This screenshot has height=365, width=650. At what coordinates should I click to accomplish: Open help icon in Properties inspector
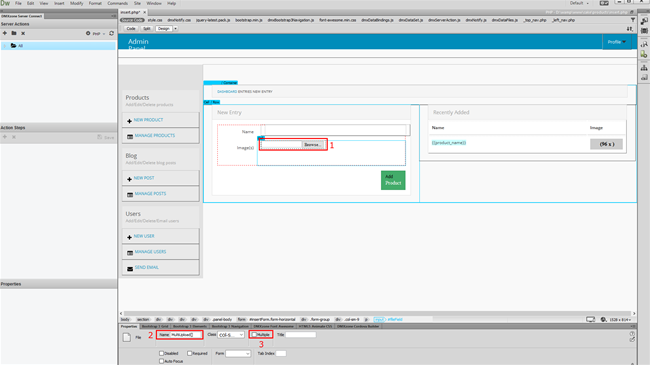(632, 333)
